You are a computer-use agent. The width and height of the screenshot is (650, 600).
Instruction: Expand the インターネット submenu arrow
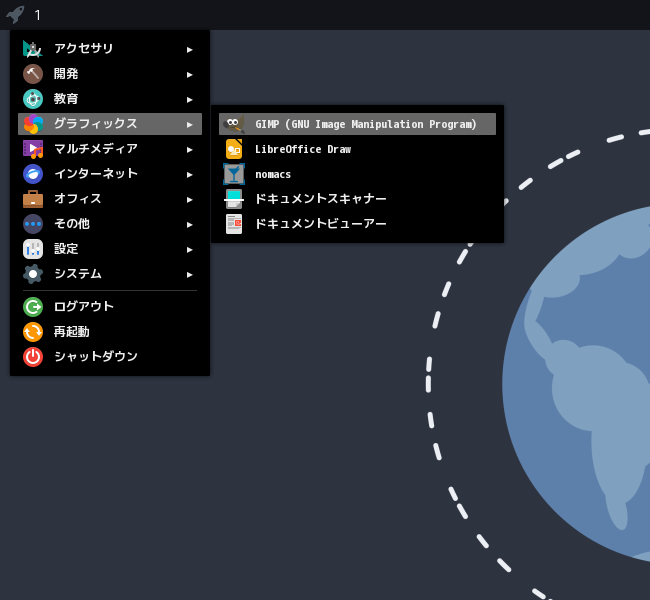[x=189, y=175]
